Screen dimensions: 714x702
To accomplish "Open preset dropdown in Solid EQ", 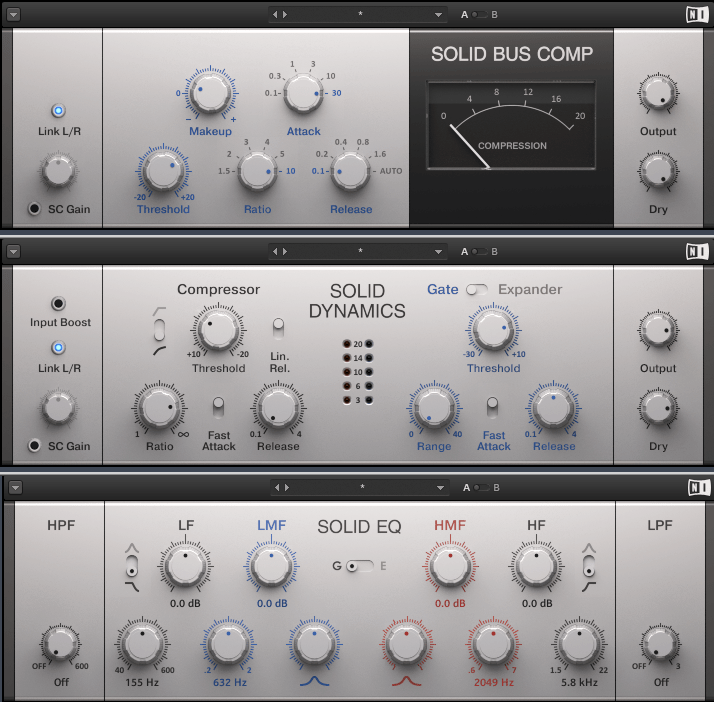I will click(440, 488).
